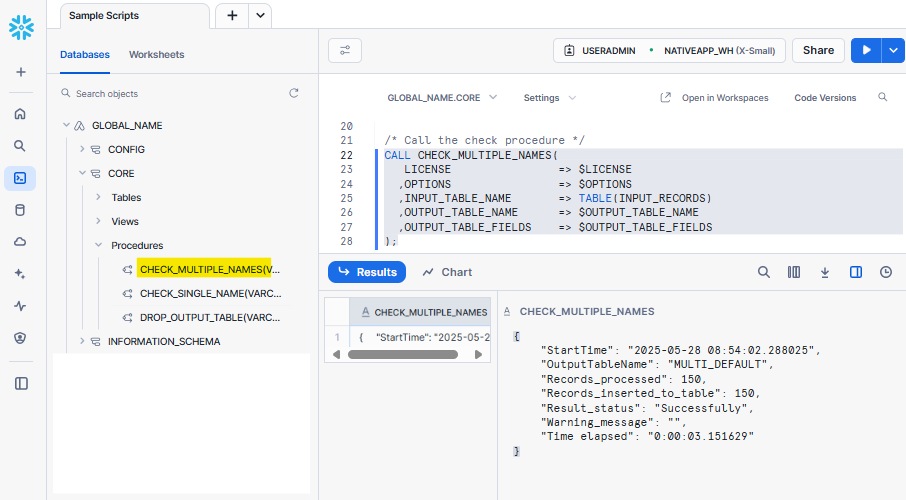Click the CHECK_MULTIPLE_NAMES column header

[420, 312]
